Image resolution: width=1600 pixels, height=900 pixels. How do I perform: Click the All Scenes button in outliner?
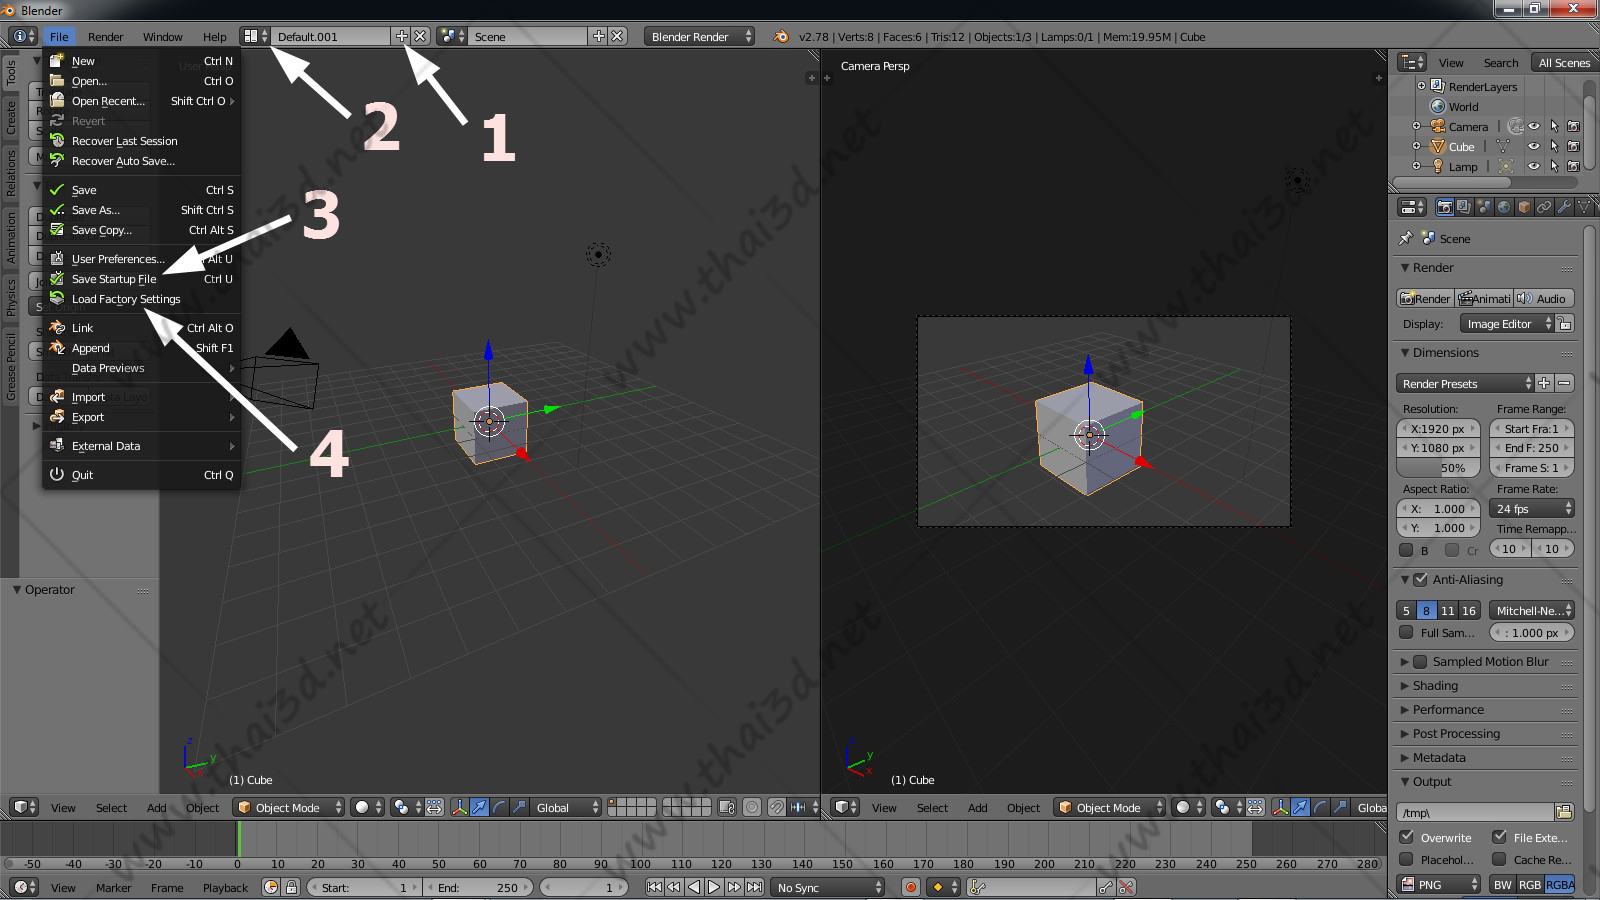(1563, 62)
